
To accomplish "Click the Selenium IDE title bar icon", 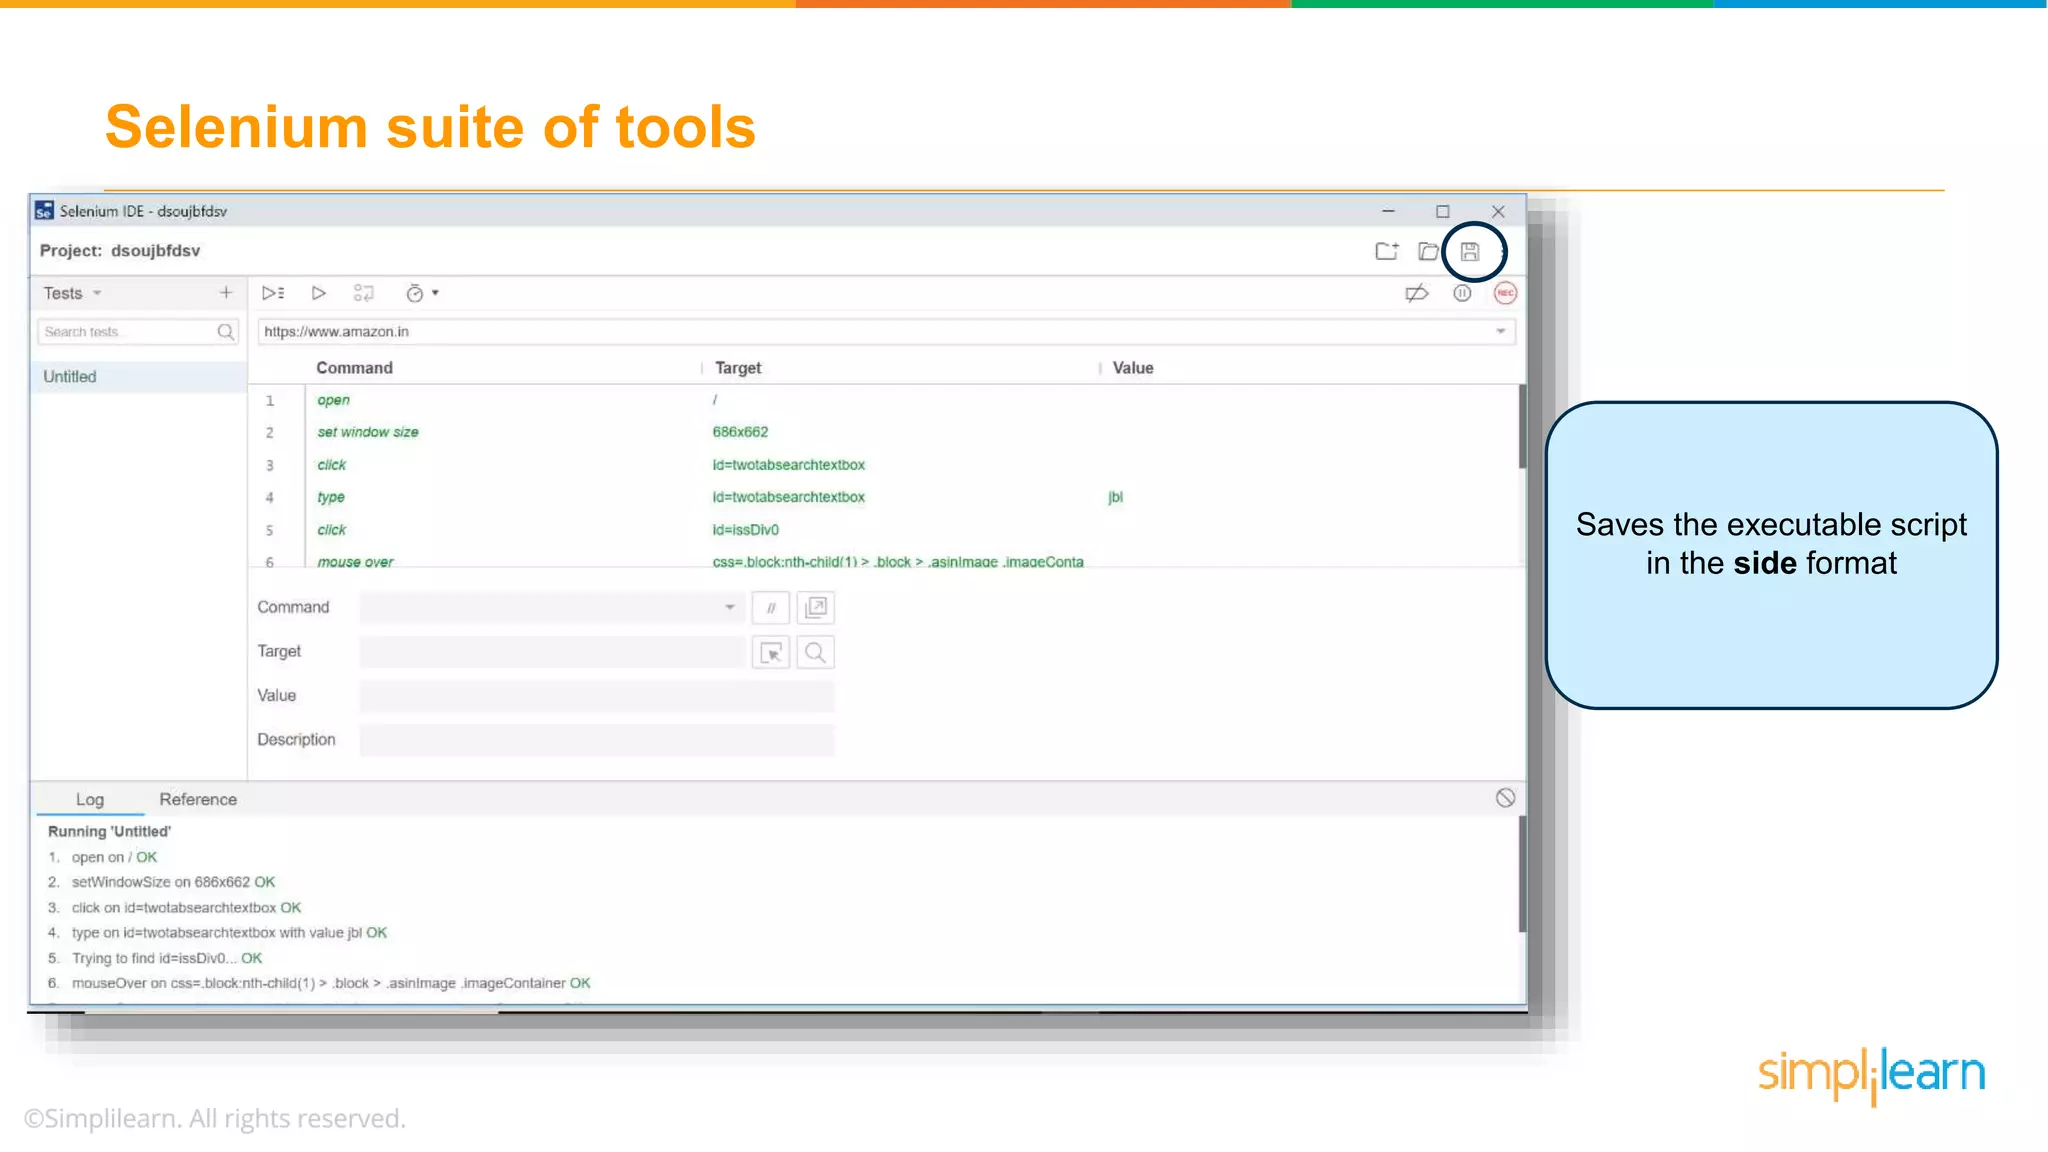I will (x=44, y=211).
